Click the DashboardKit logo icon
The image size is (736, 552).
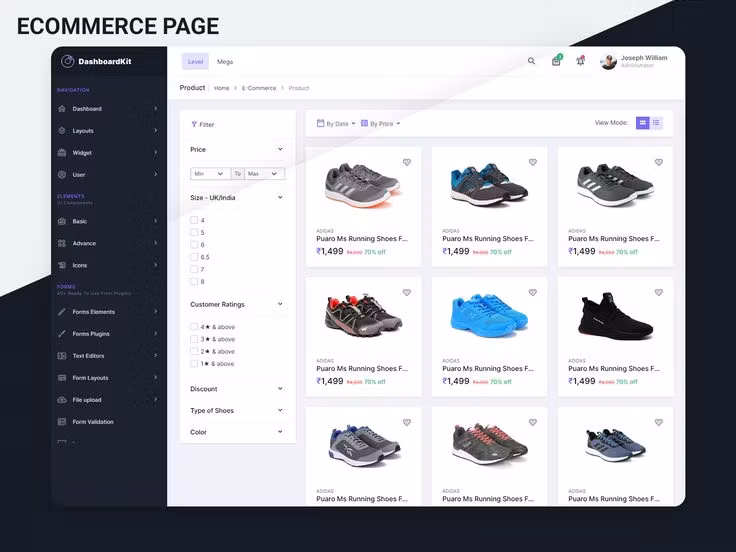point(68,61)
